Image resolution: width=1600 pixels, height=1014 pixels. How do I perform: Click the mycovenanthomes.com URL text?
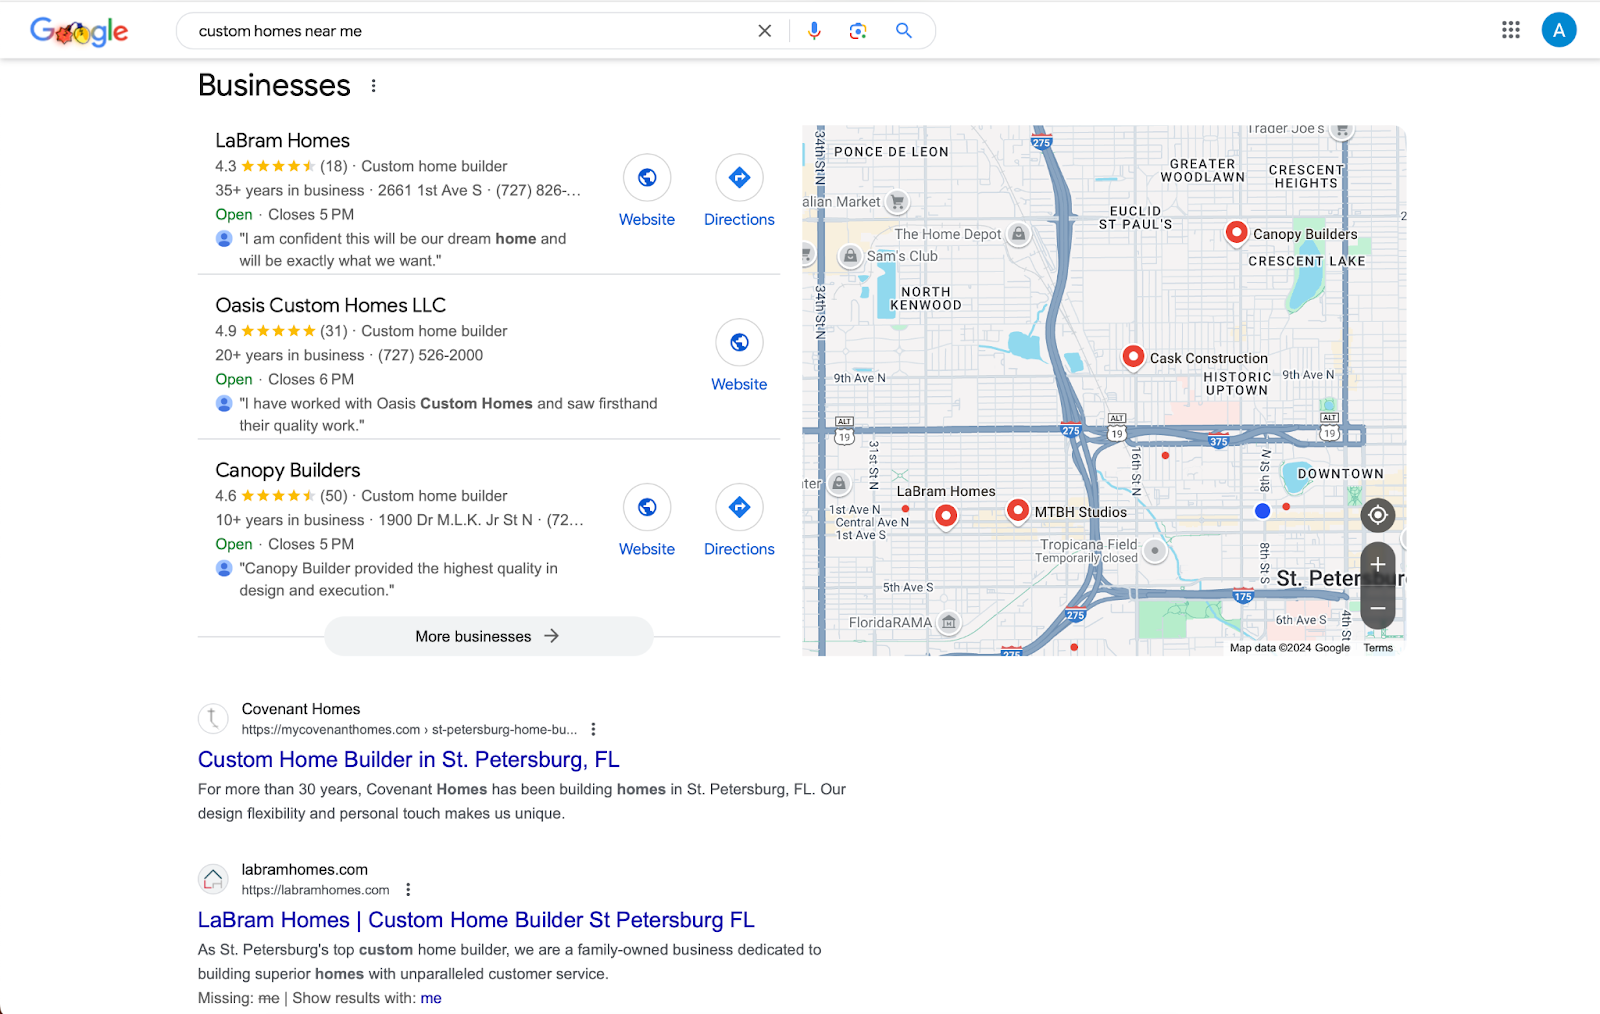click(x=410, y=730)
